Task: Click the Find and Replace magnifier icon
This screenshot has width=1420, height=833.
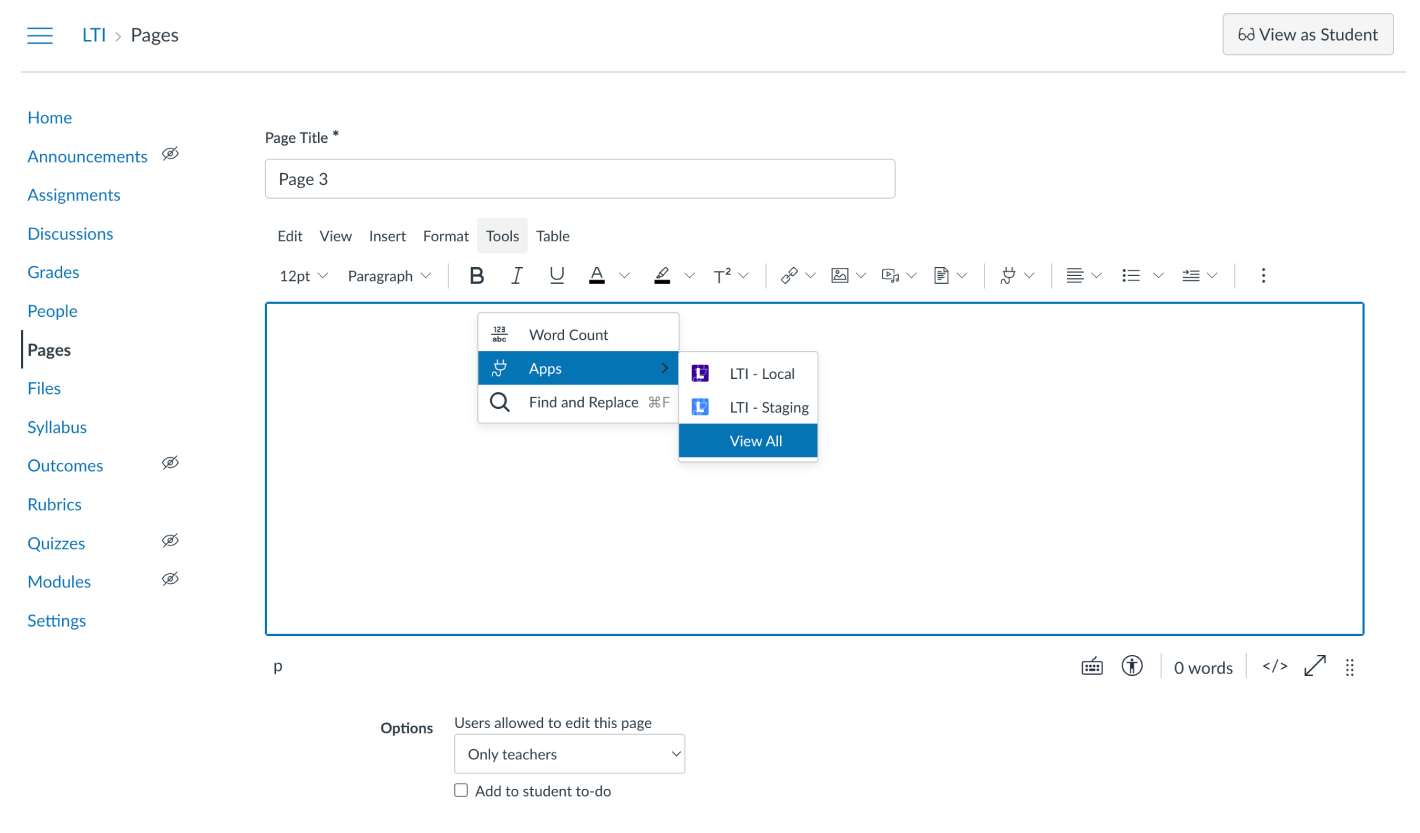Action: tap(500, 402)
